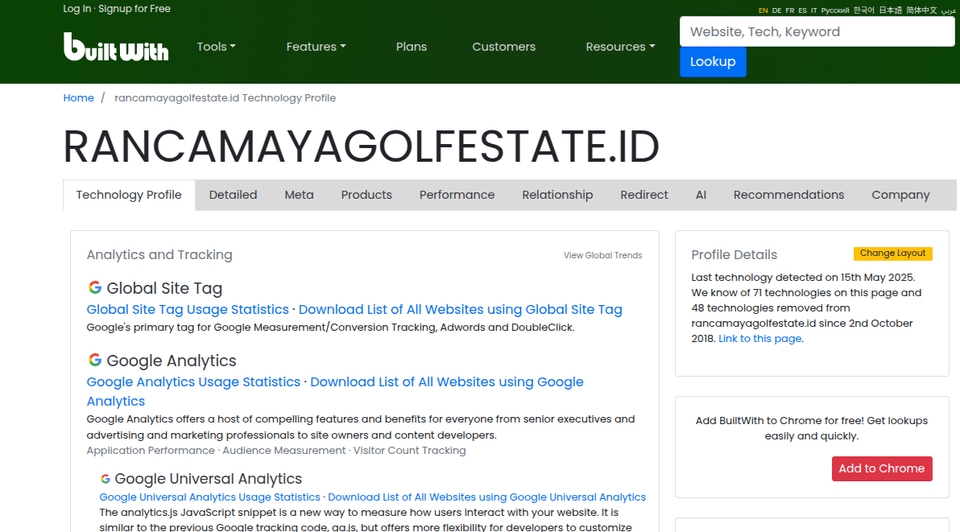Image resolution: width=960 pixels, height=532 pixels.
Task: Go to Home breadcrumb link
Action: 78,98
